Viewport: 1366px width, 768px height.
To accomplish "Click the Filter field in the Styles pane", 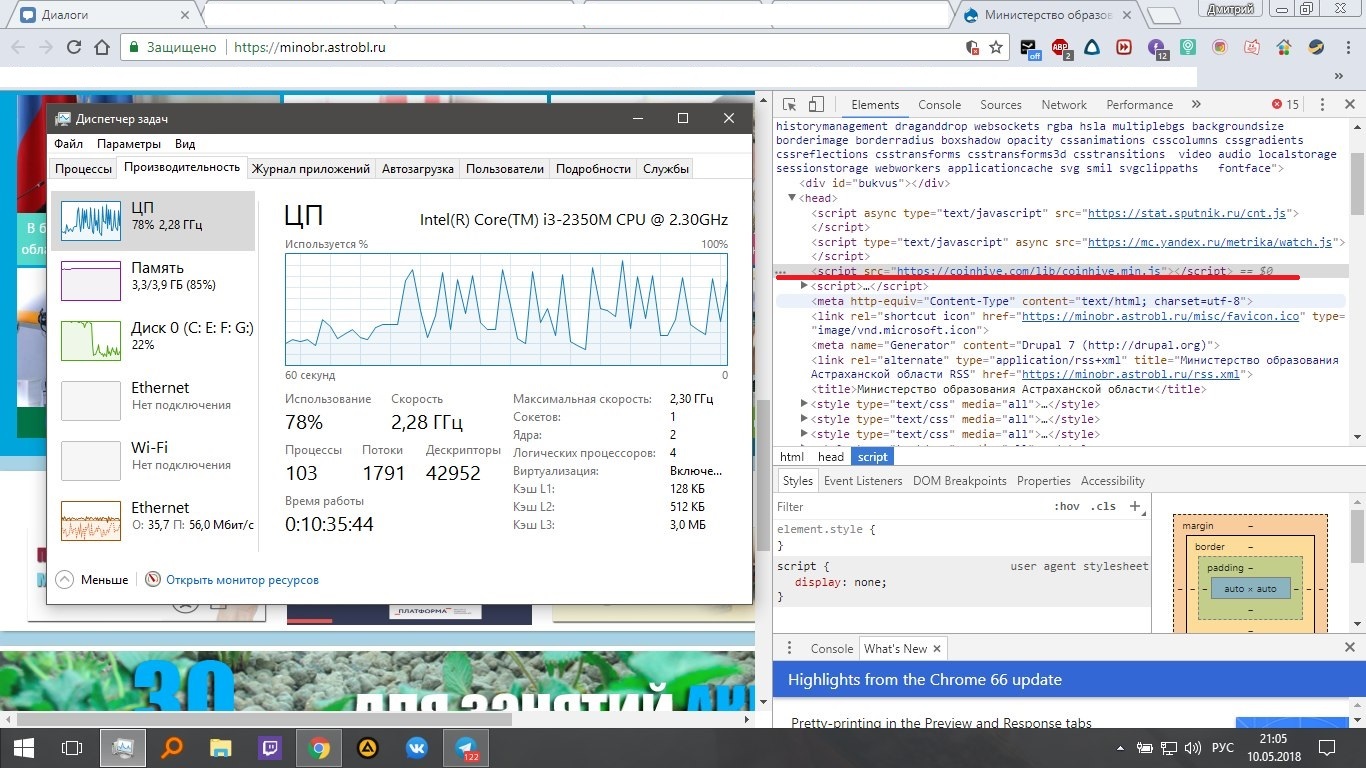I will click(910, 506).
